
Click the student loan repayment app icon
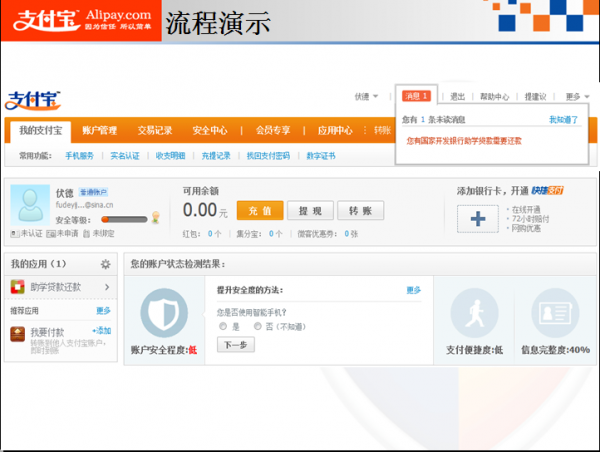point(17,288)
